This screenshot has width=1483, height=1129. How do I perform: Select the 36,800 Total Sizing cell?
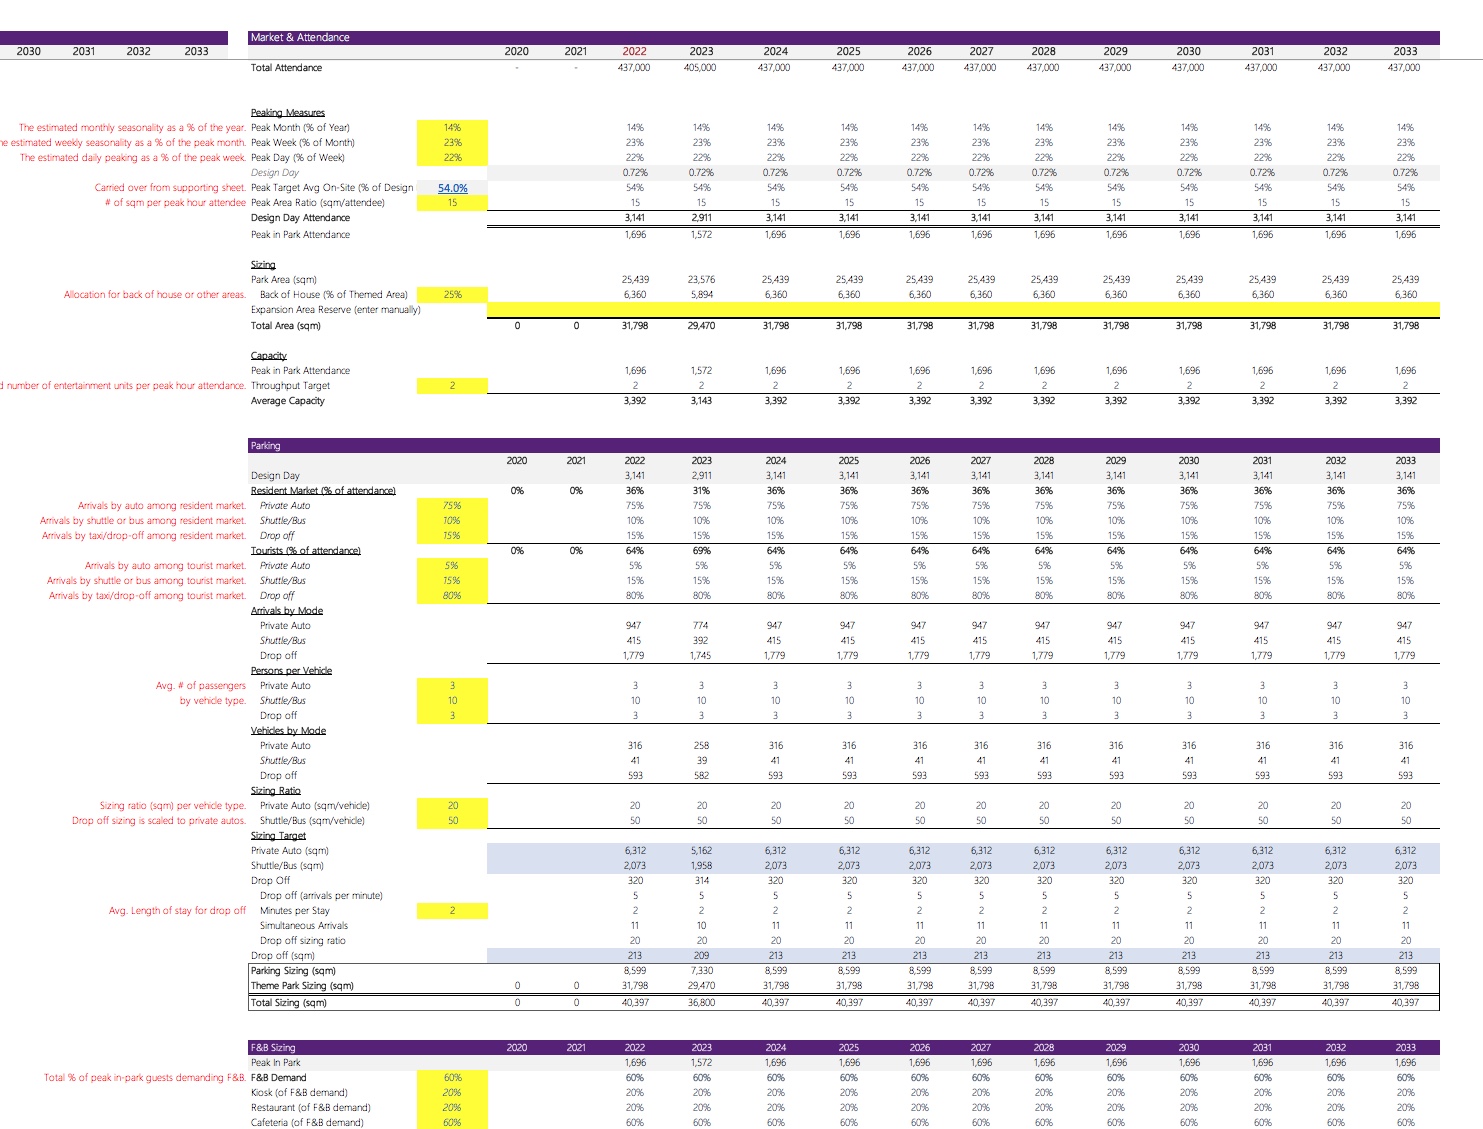tap(701, 1002)
